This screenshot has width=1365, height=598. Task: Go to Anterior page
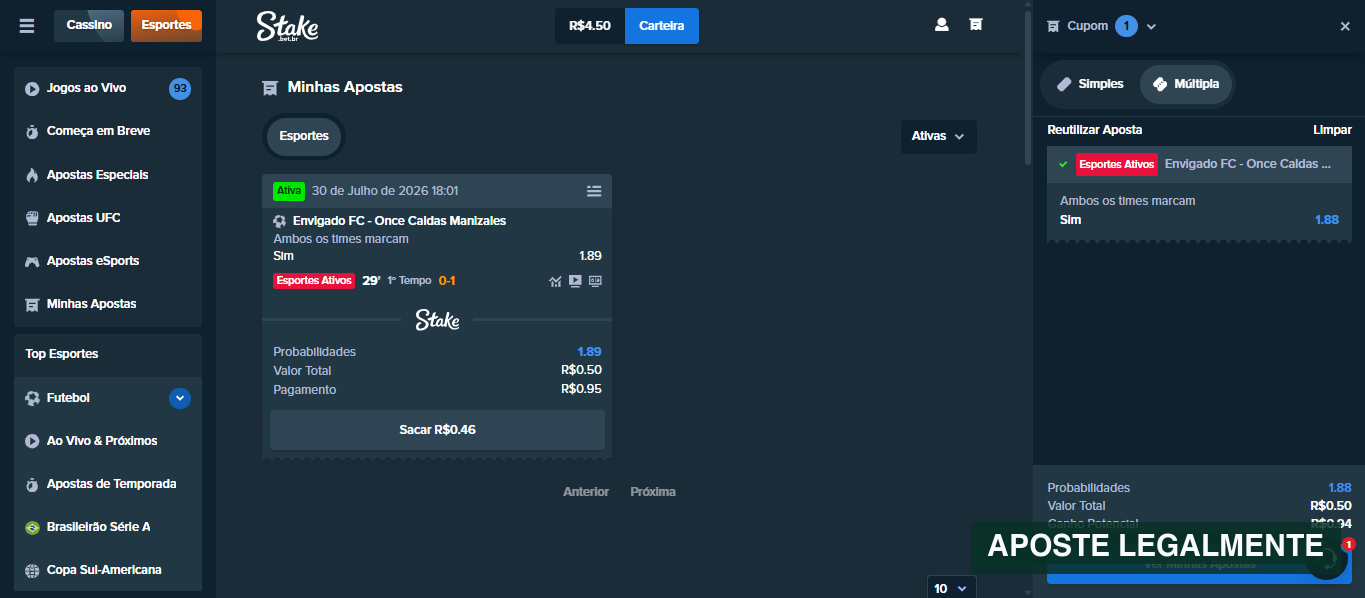click(586, 492)
